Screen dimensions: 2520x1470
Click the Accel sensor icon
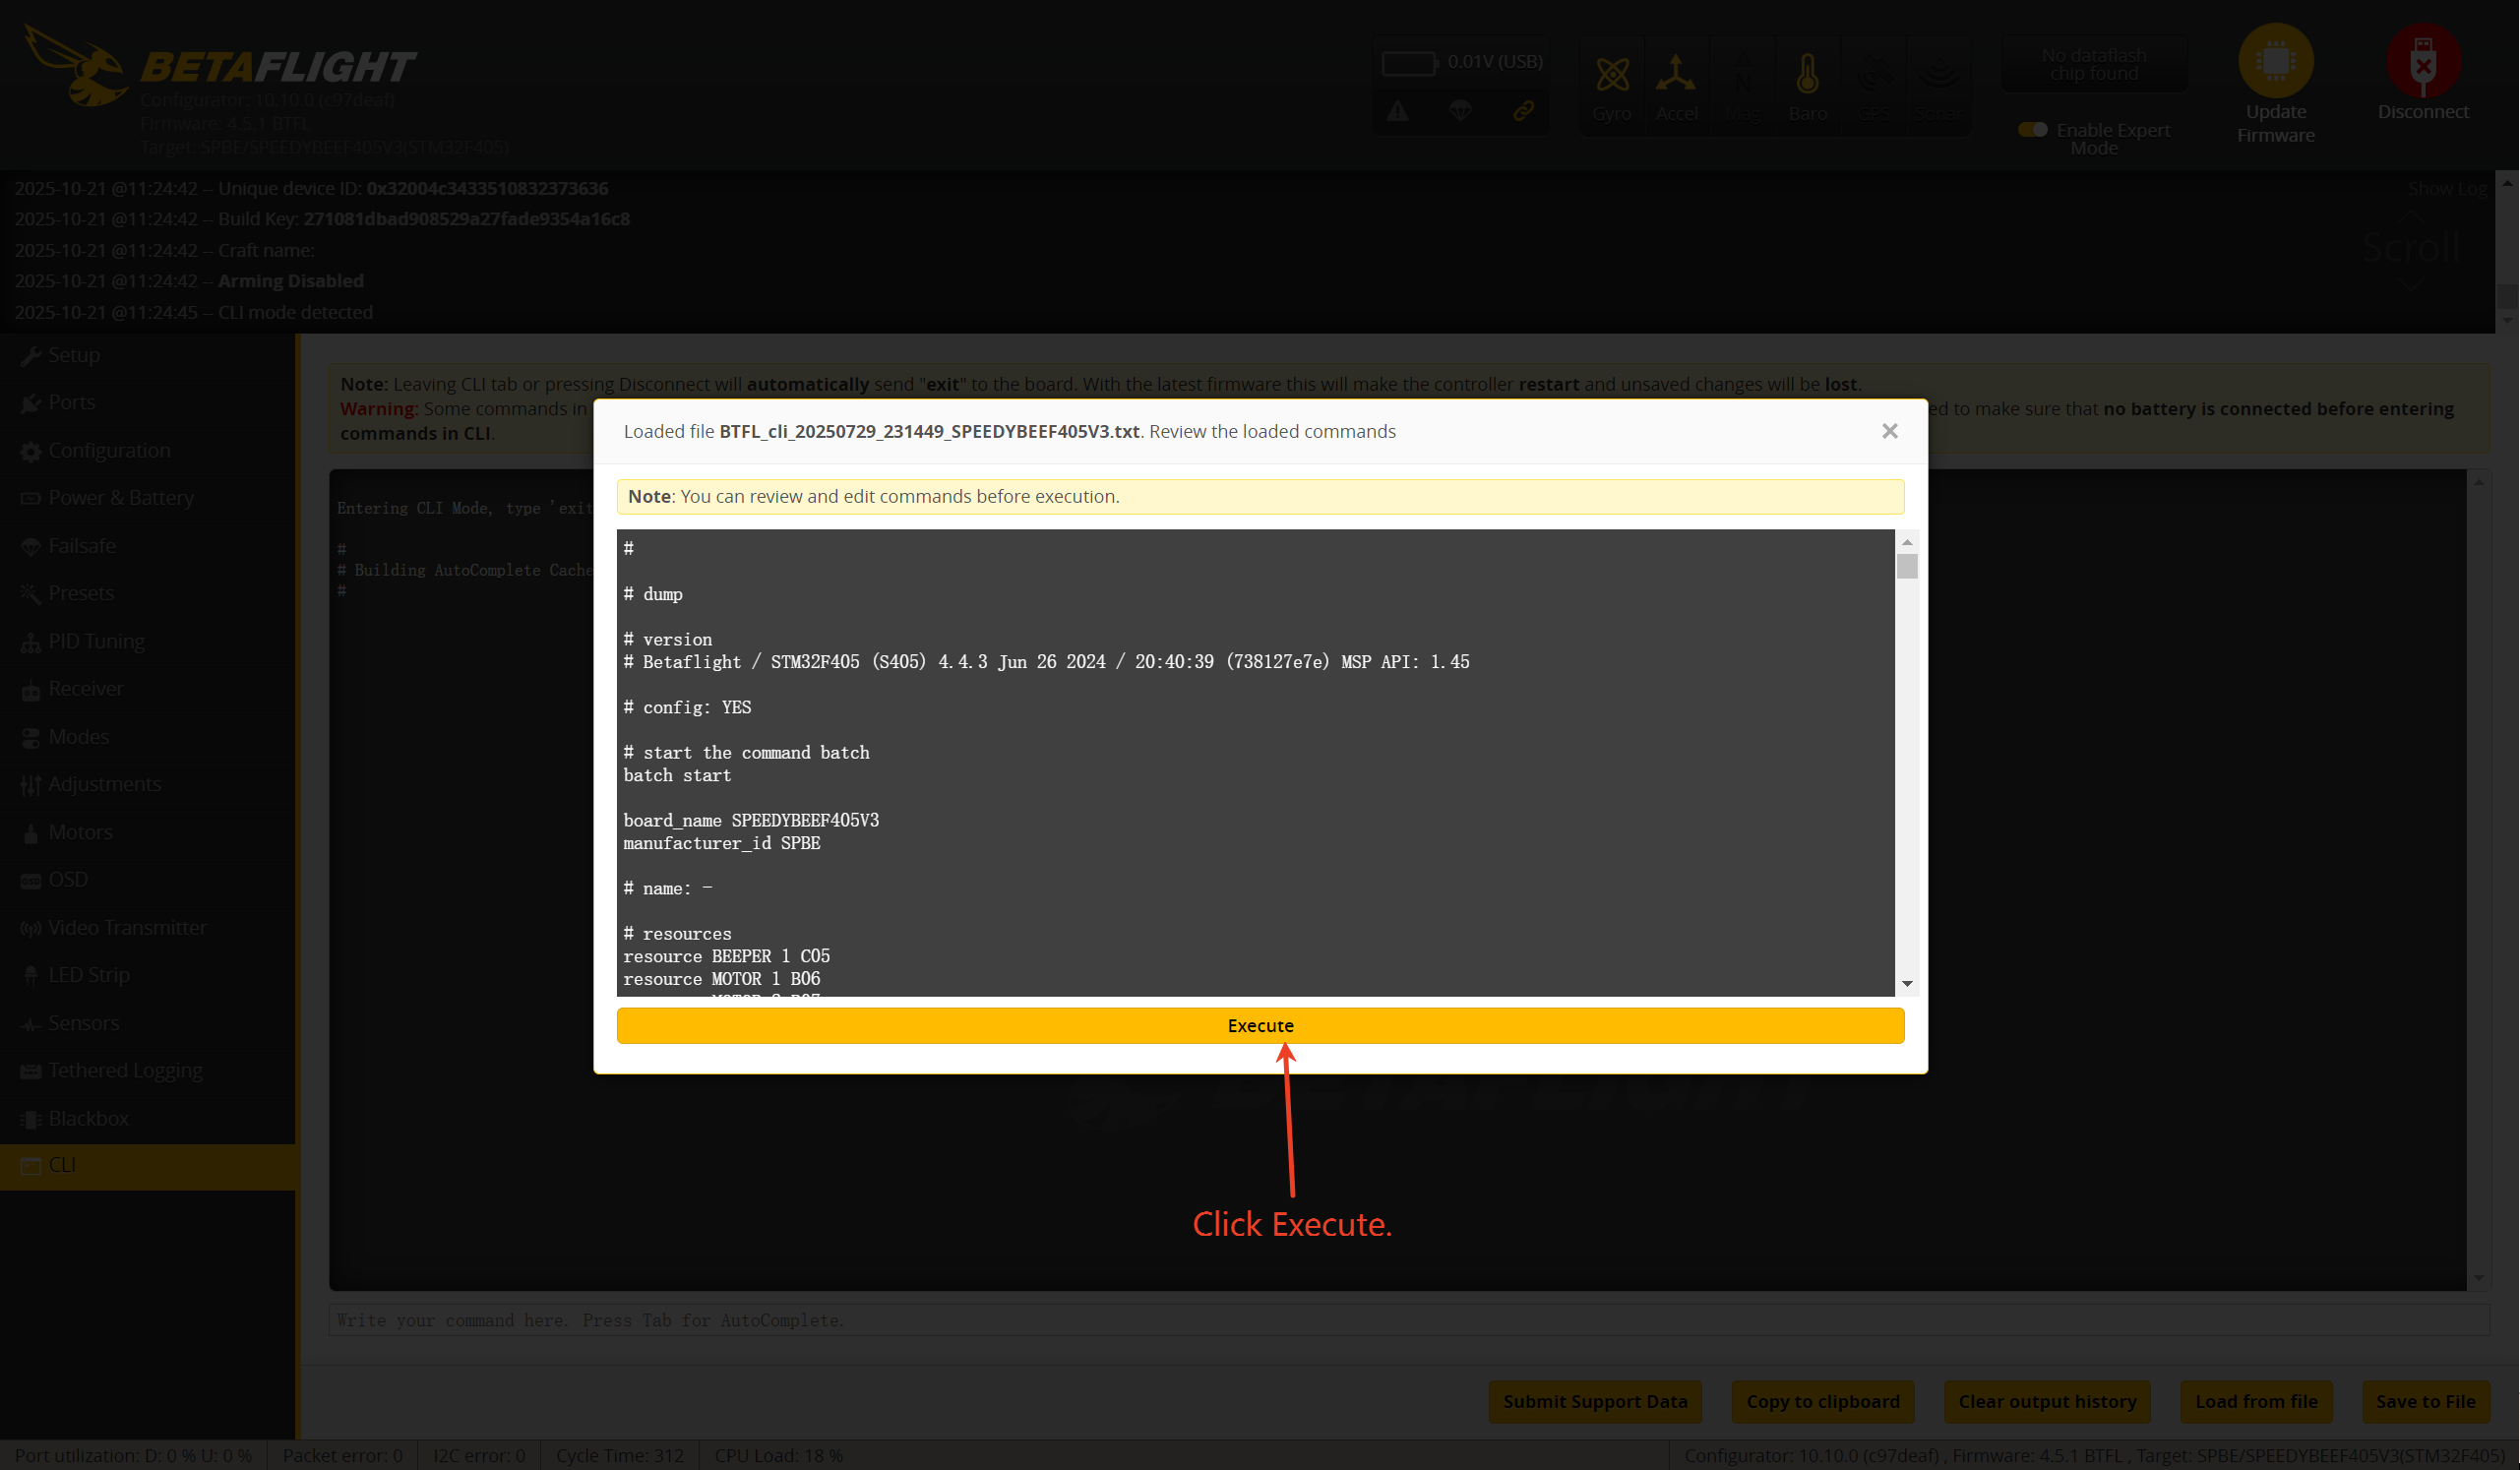(x=1676, y=75)
